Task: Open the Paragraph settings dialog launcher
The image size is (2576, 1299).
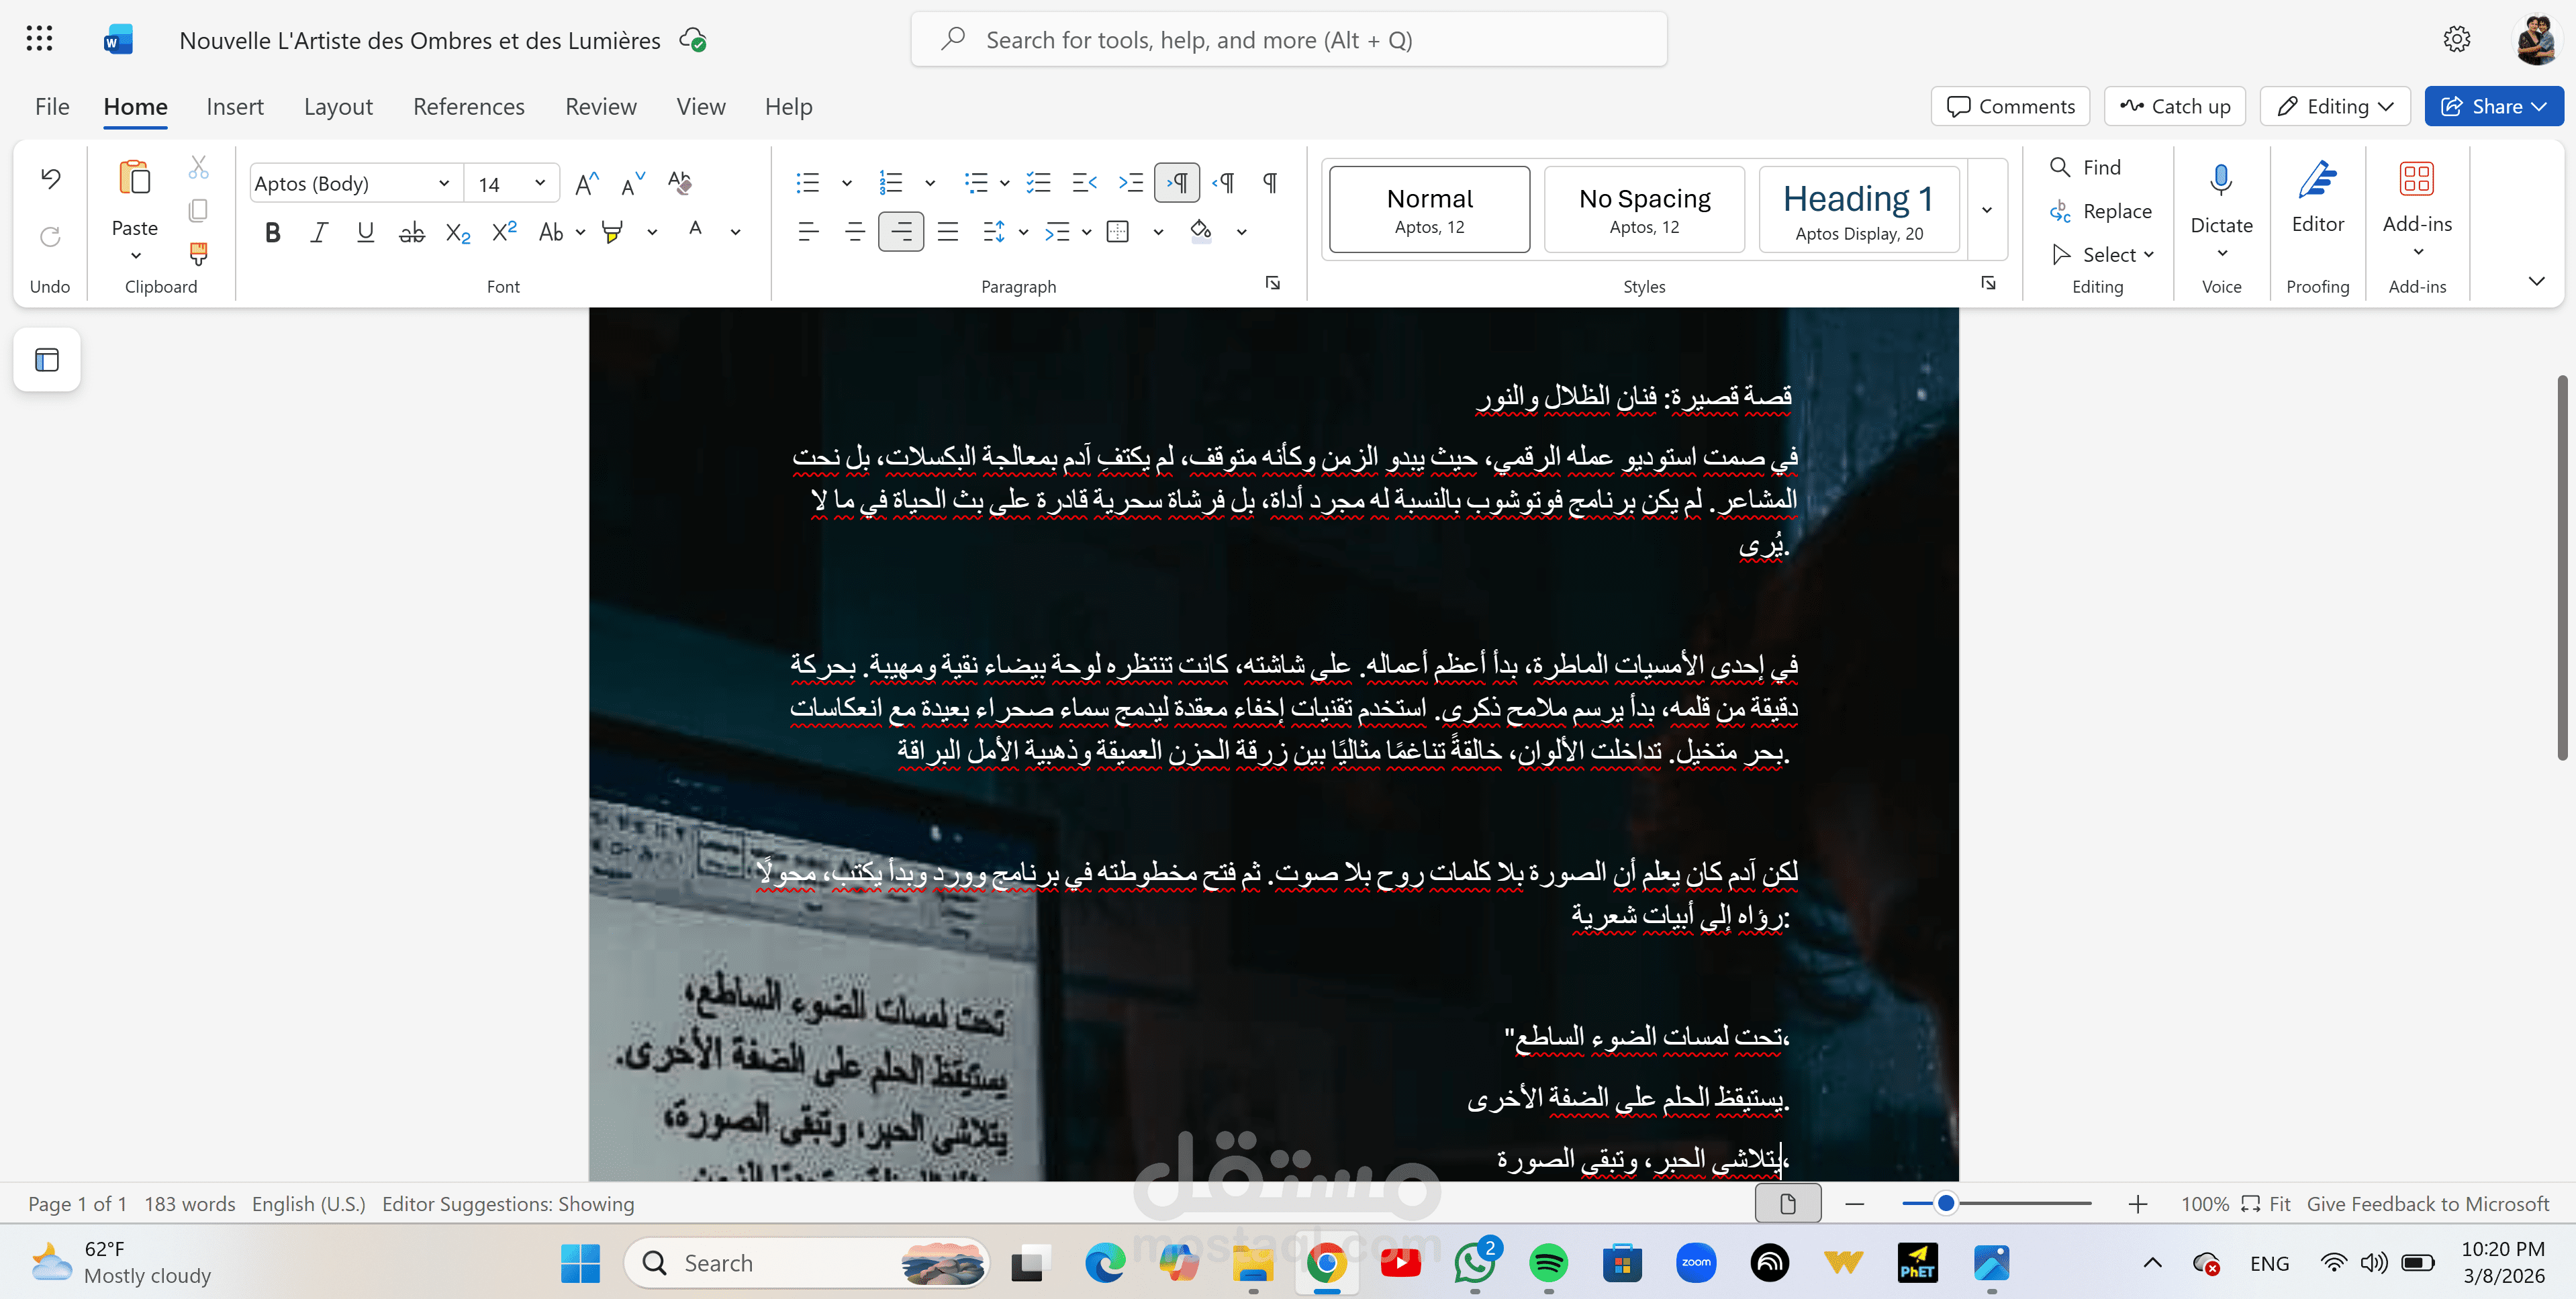Action: 1272,284
